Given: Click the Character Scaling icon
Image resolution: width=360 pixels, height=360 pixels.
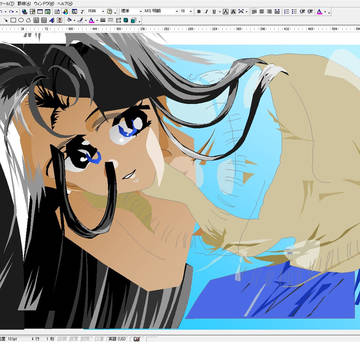Looking at the screenshot, I should [x=241, y=12].
